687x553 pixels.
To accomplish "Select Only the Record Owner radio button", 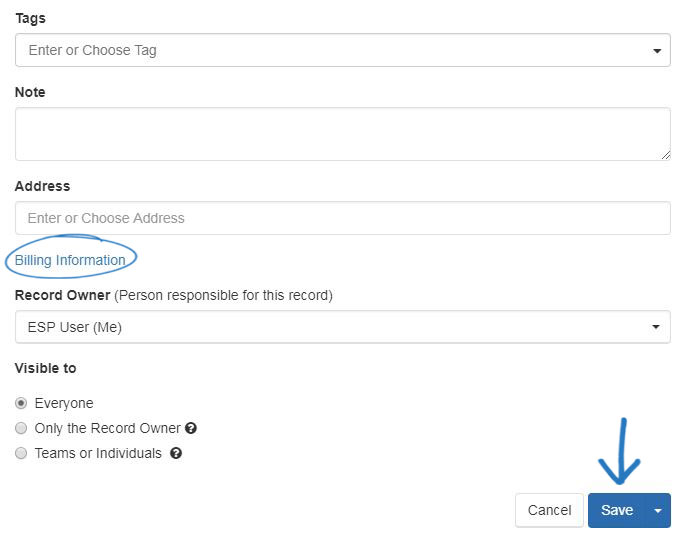I will click(21, 428).
